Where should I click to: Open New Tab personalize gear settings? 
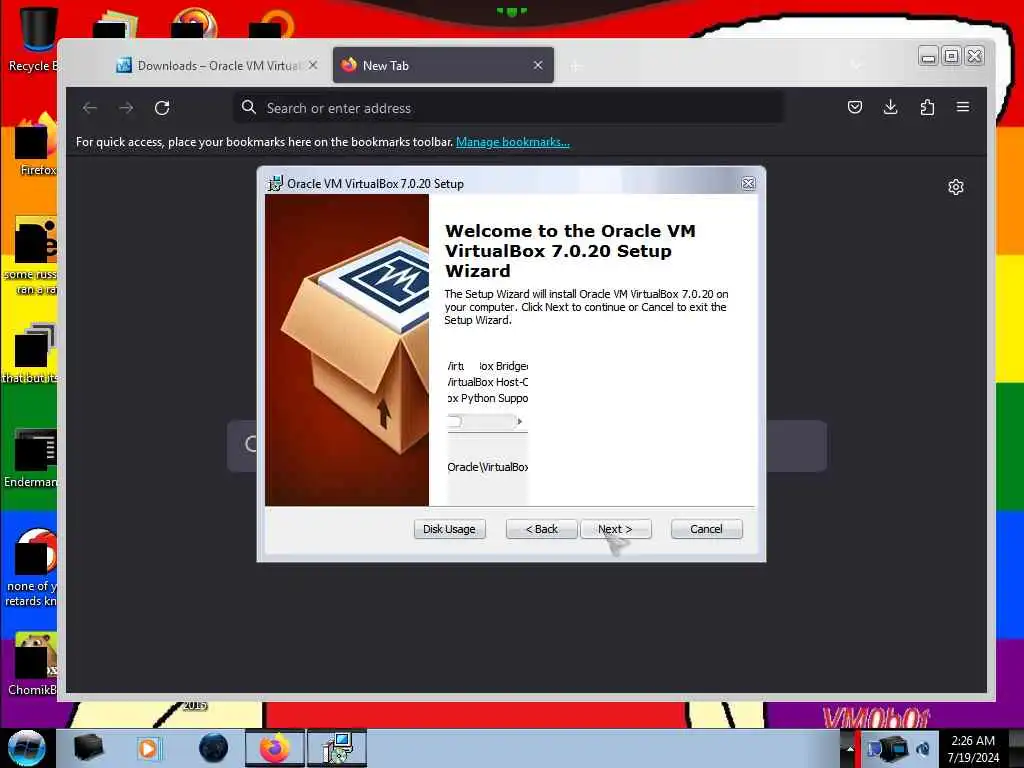click(955, 187)
